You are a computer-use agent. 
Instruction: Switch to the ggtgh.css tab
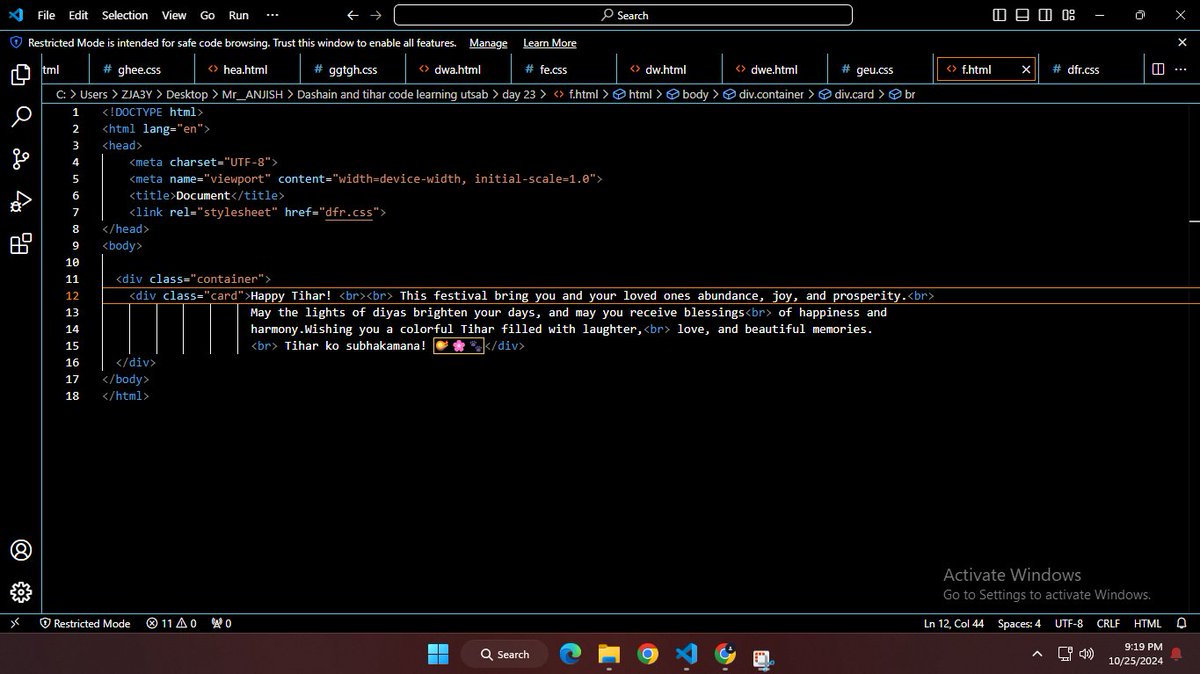(351, 70)
